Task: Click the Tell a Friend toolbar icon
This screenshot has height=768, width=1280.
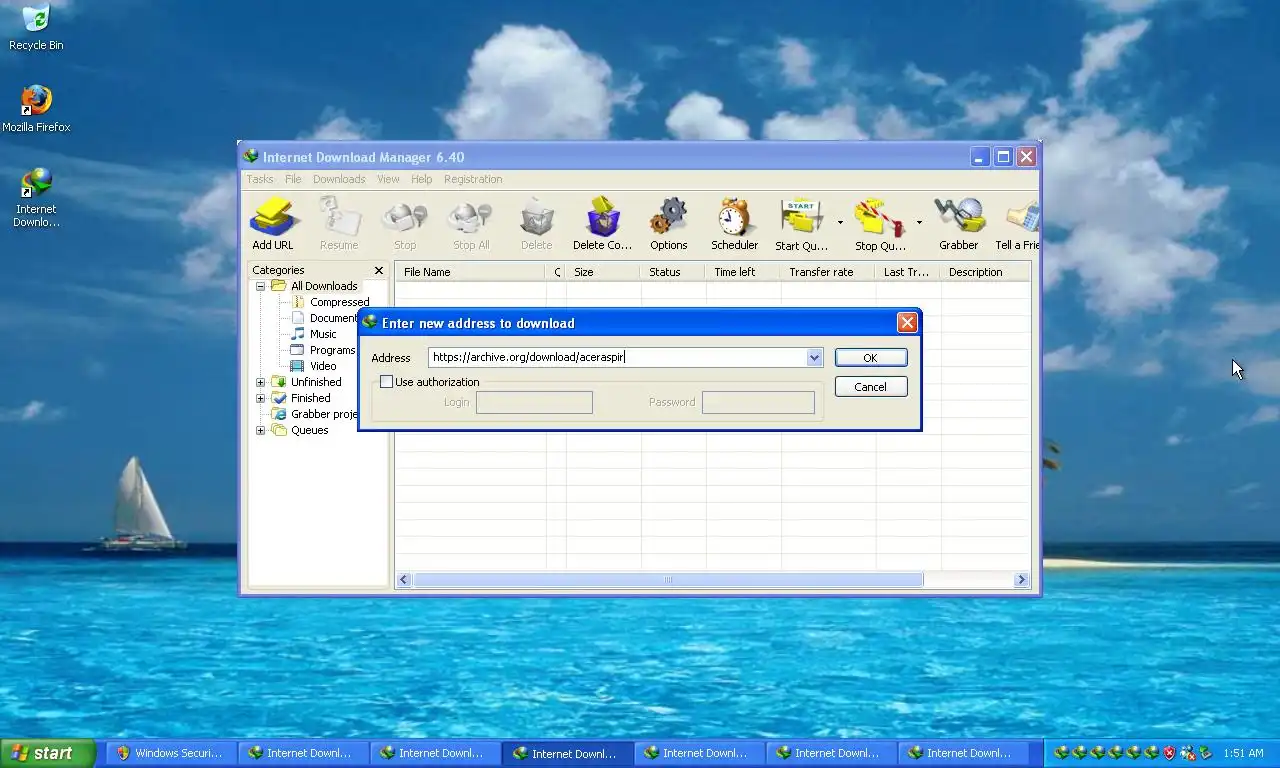Action: pos(1021,216)
